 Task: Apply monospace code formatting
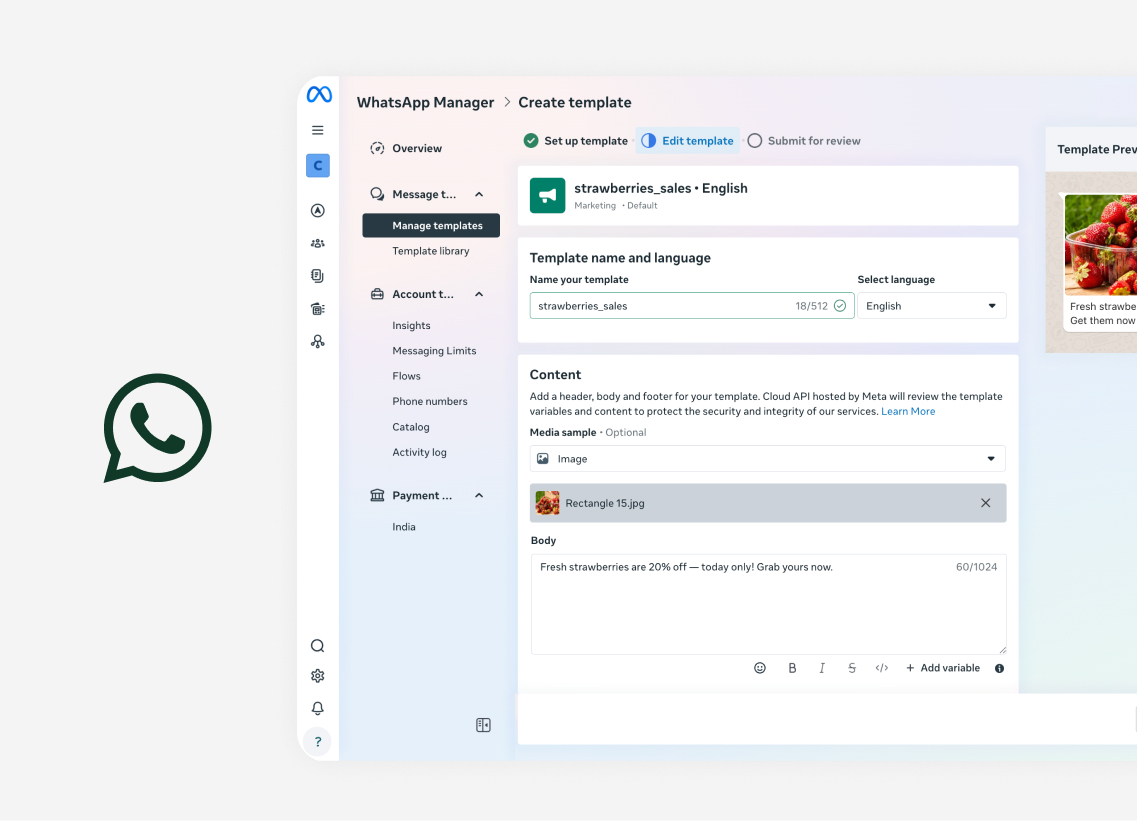coord(882,668)
